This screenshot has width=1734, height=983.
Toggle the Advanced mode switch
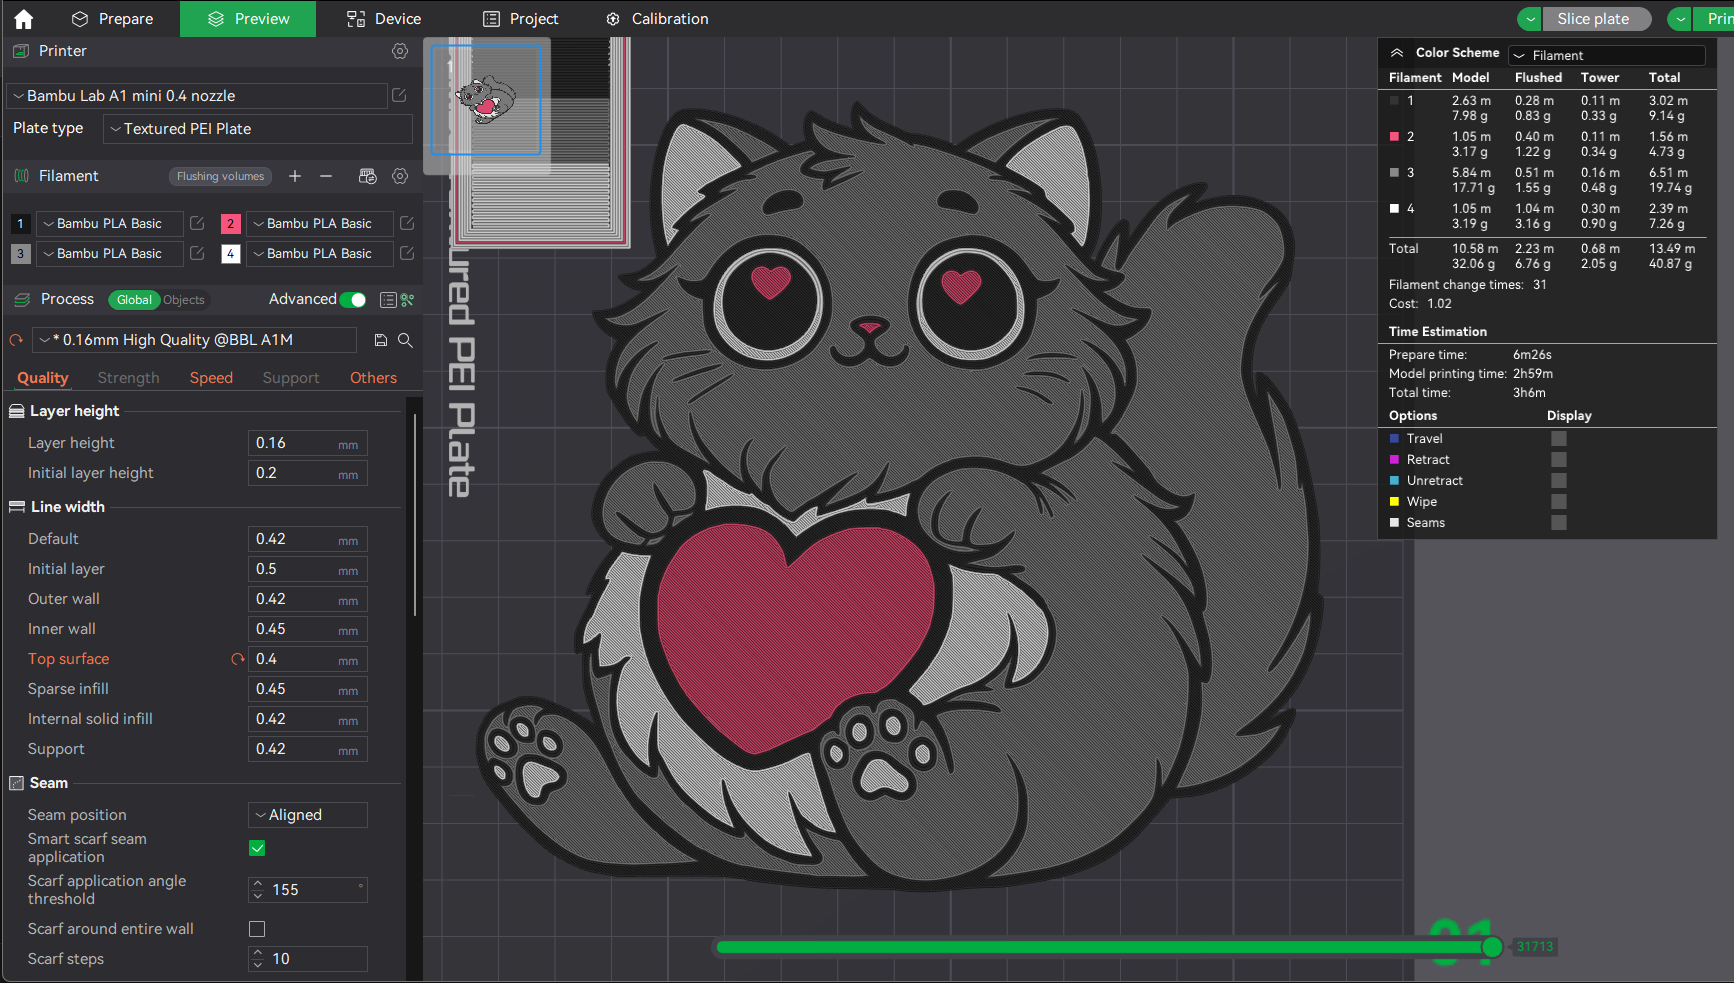pos(353,300)
